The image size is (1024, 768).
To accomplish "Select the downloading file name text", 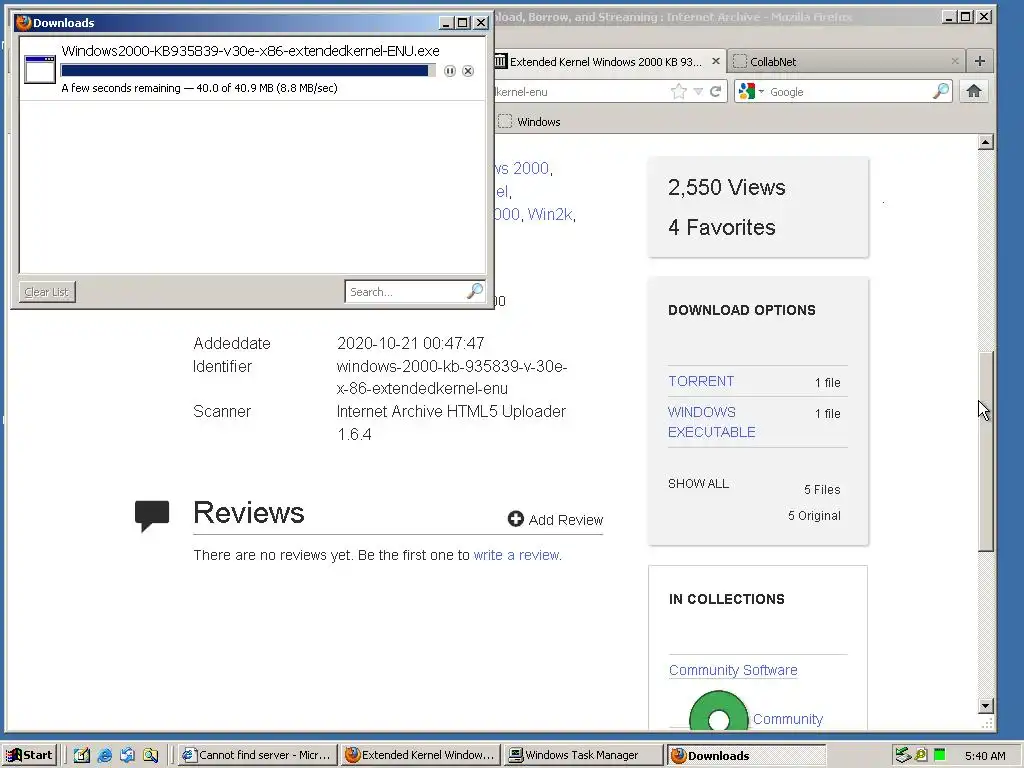I will (x=250, y=51).
